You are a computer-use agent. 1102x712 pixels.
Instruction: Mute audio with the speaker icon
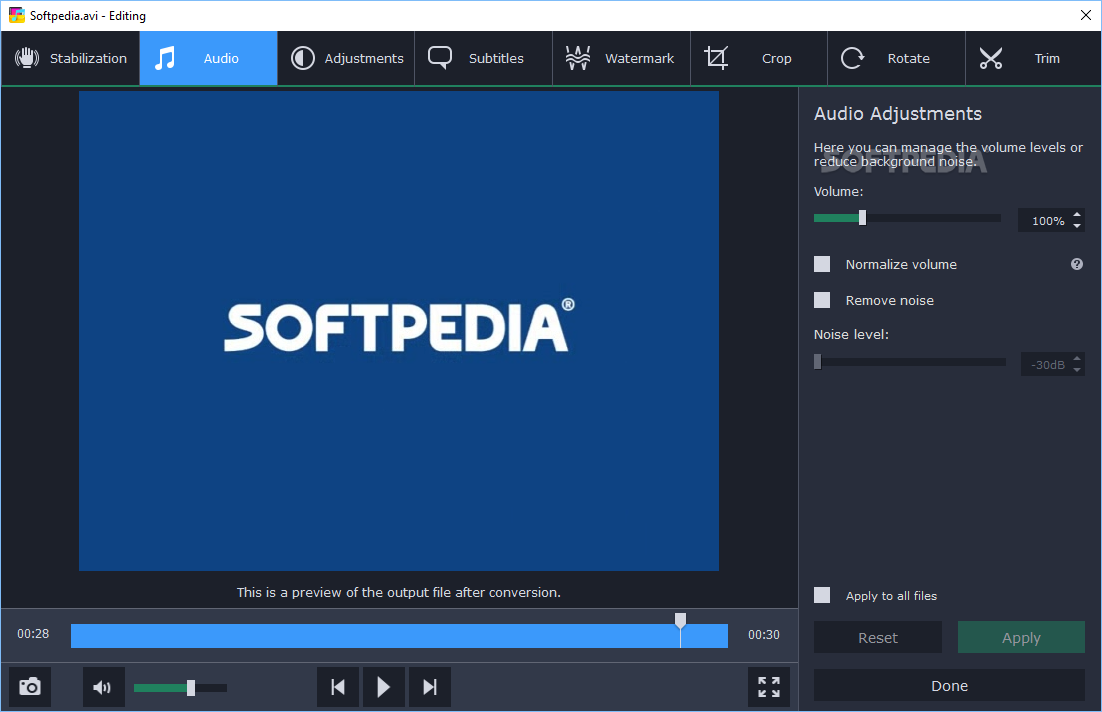[103, 687]
